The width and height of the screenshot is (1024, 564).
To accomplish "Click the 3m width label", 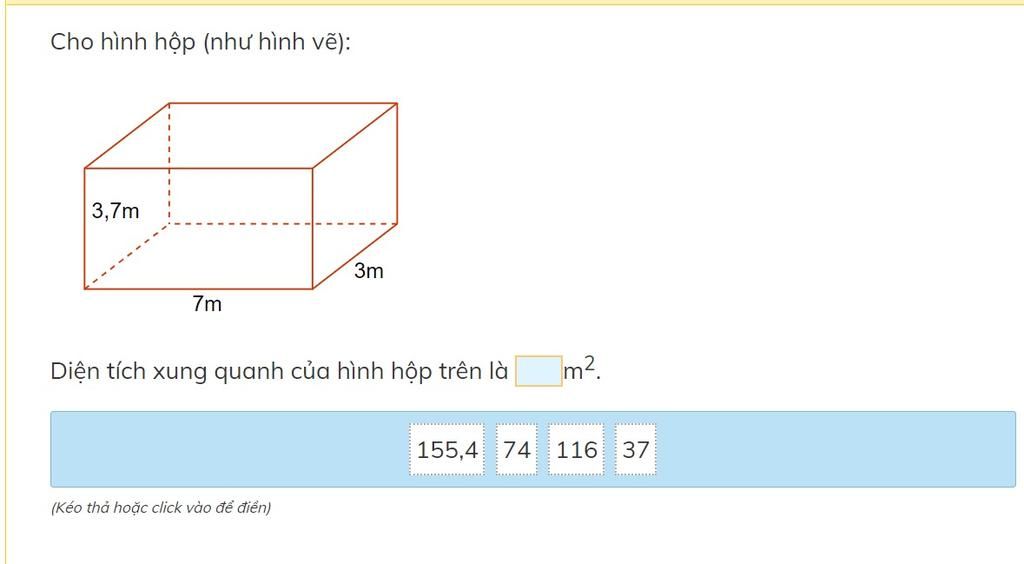I will [369, 270].
